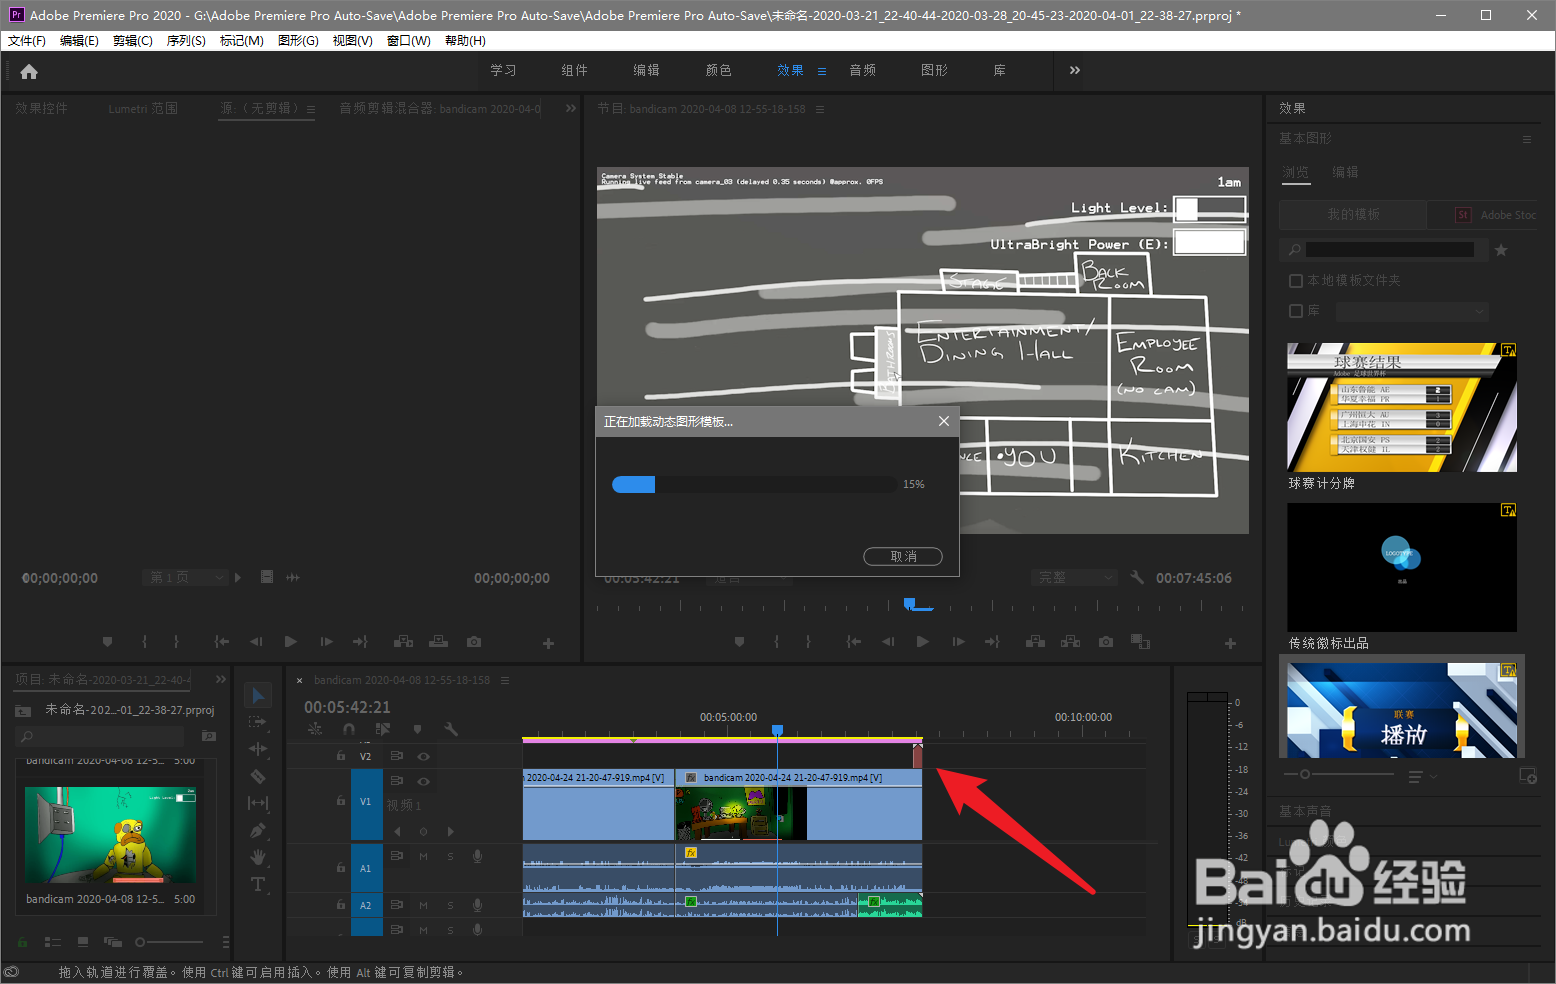Select the Slip tool
Viewport: 1556px width, 984px height.
point(257,803)
